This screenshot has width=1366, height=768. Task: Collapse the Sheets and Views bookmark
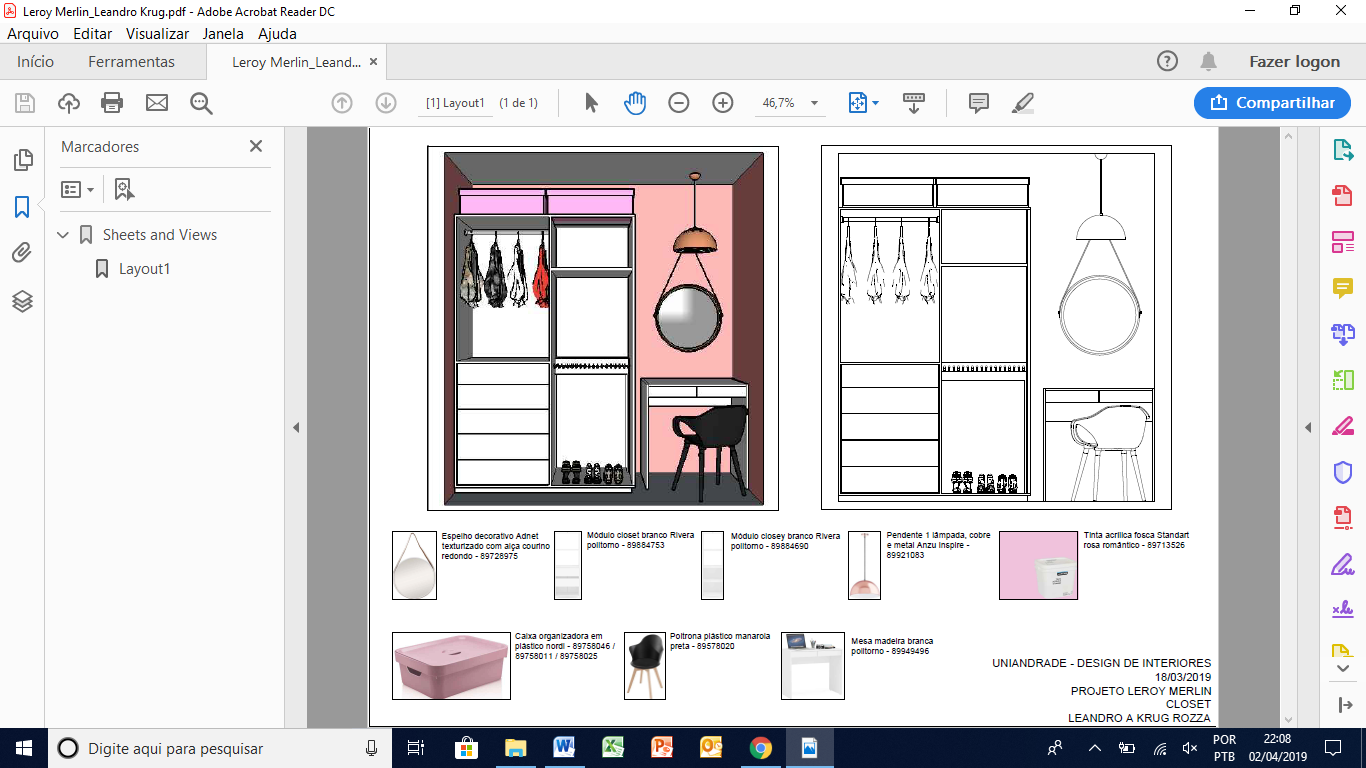pos(64,235)
